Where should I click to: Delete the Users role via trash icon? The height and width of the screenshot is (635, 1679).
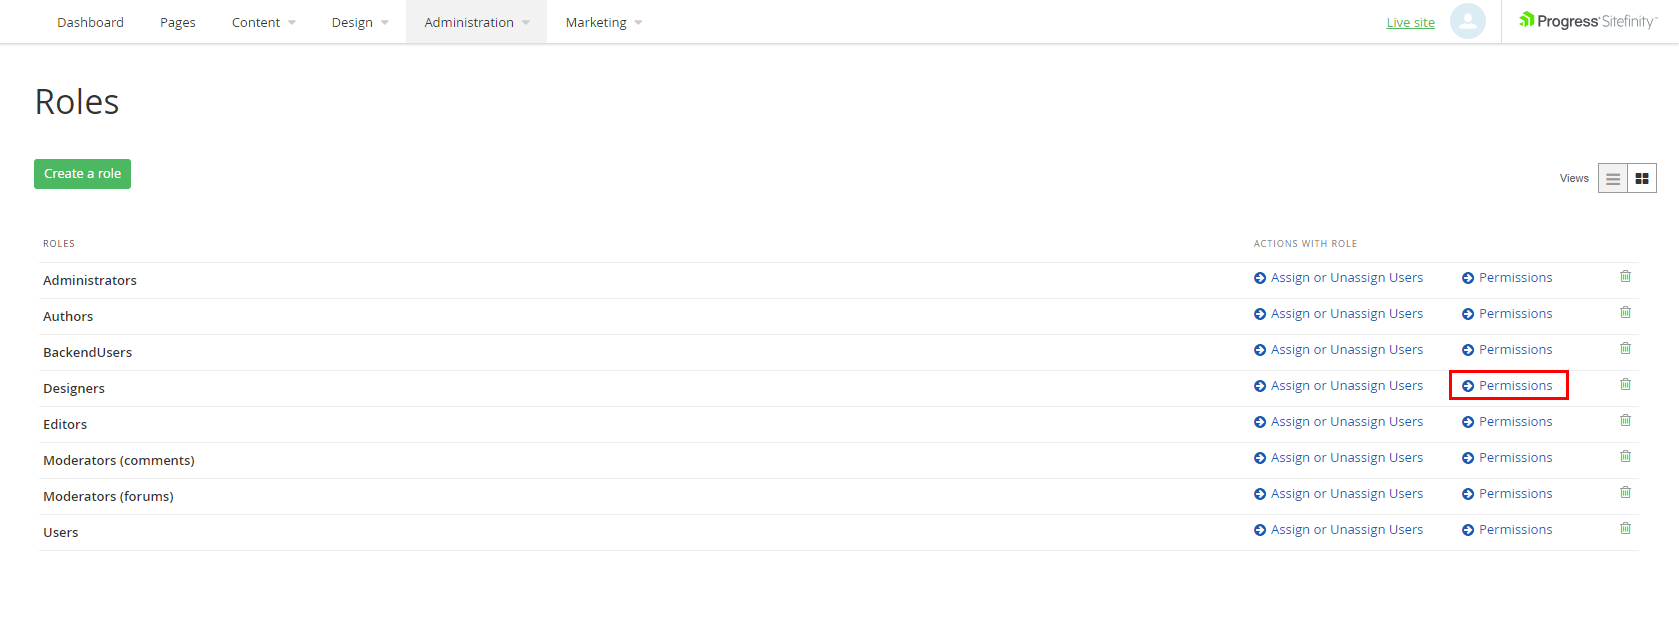(1625, 528)
